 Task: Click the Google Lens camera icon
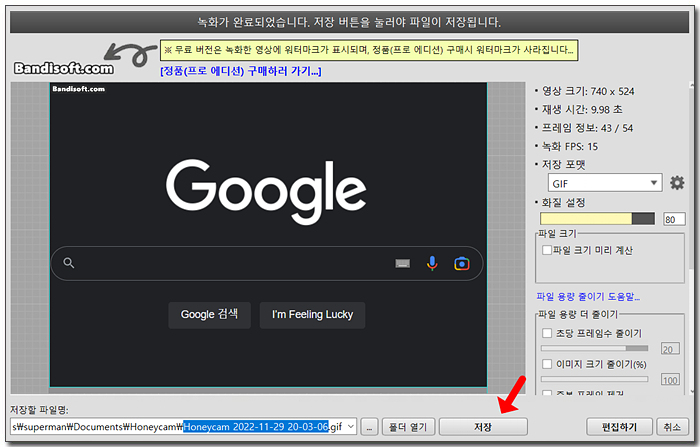point(462,263)
